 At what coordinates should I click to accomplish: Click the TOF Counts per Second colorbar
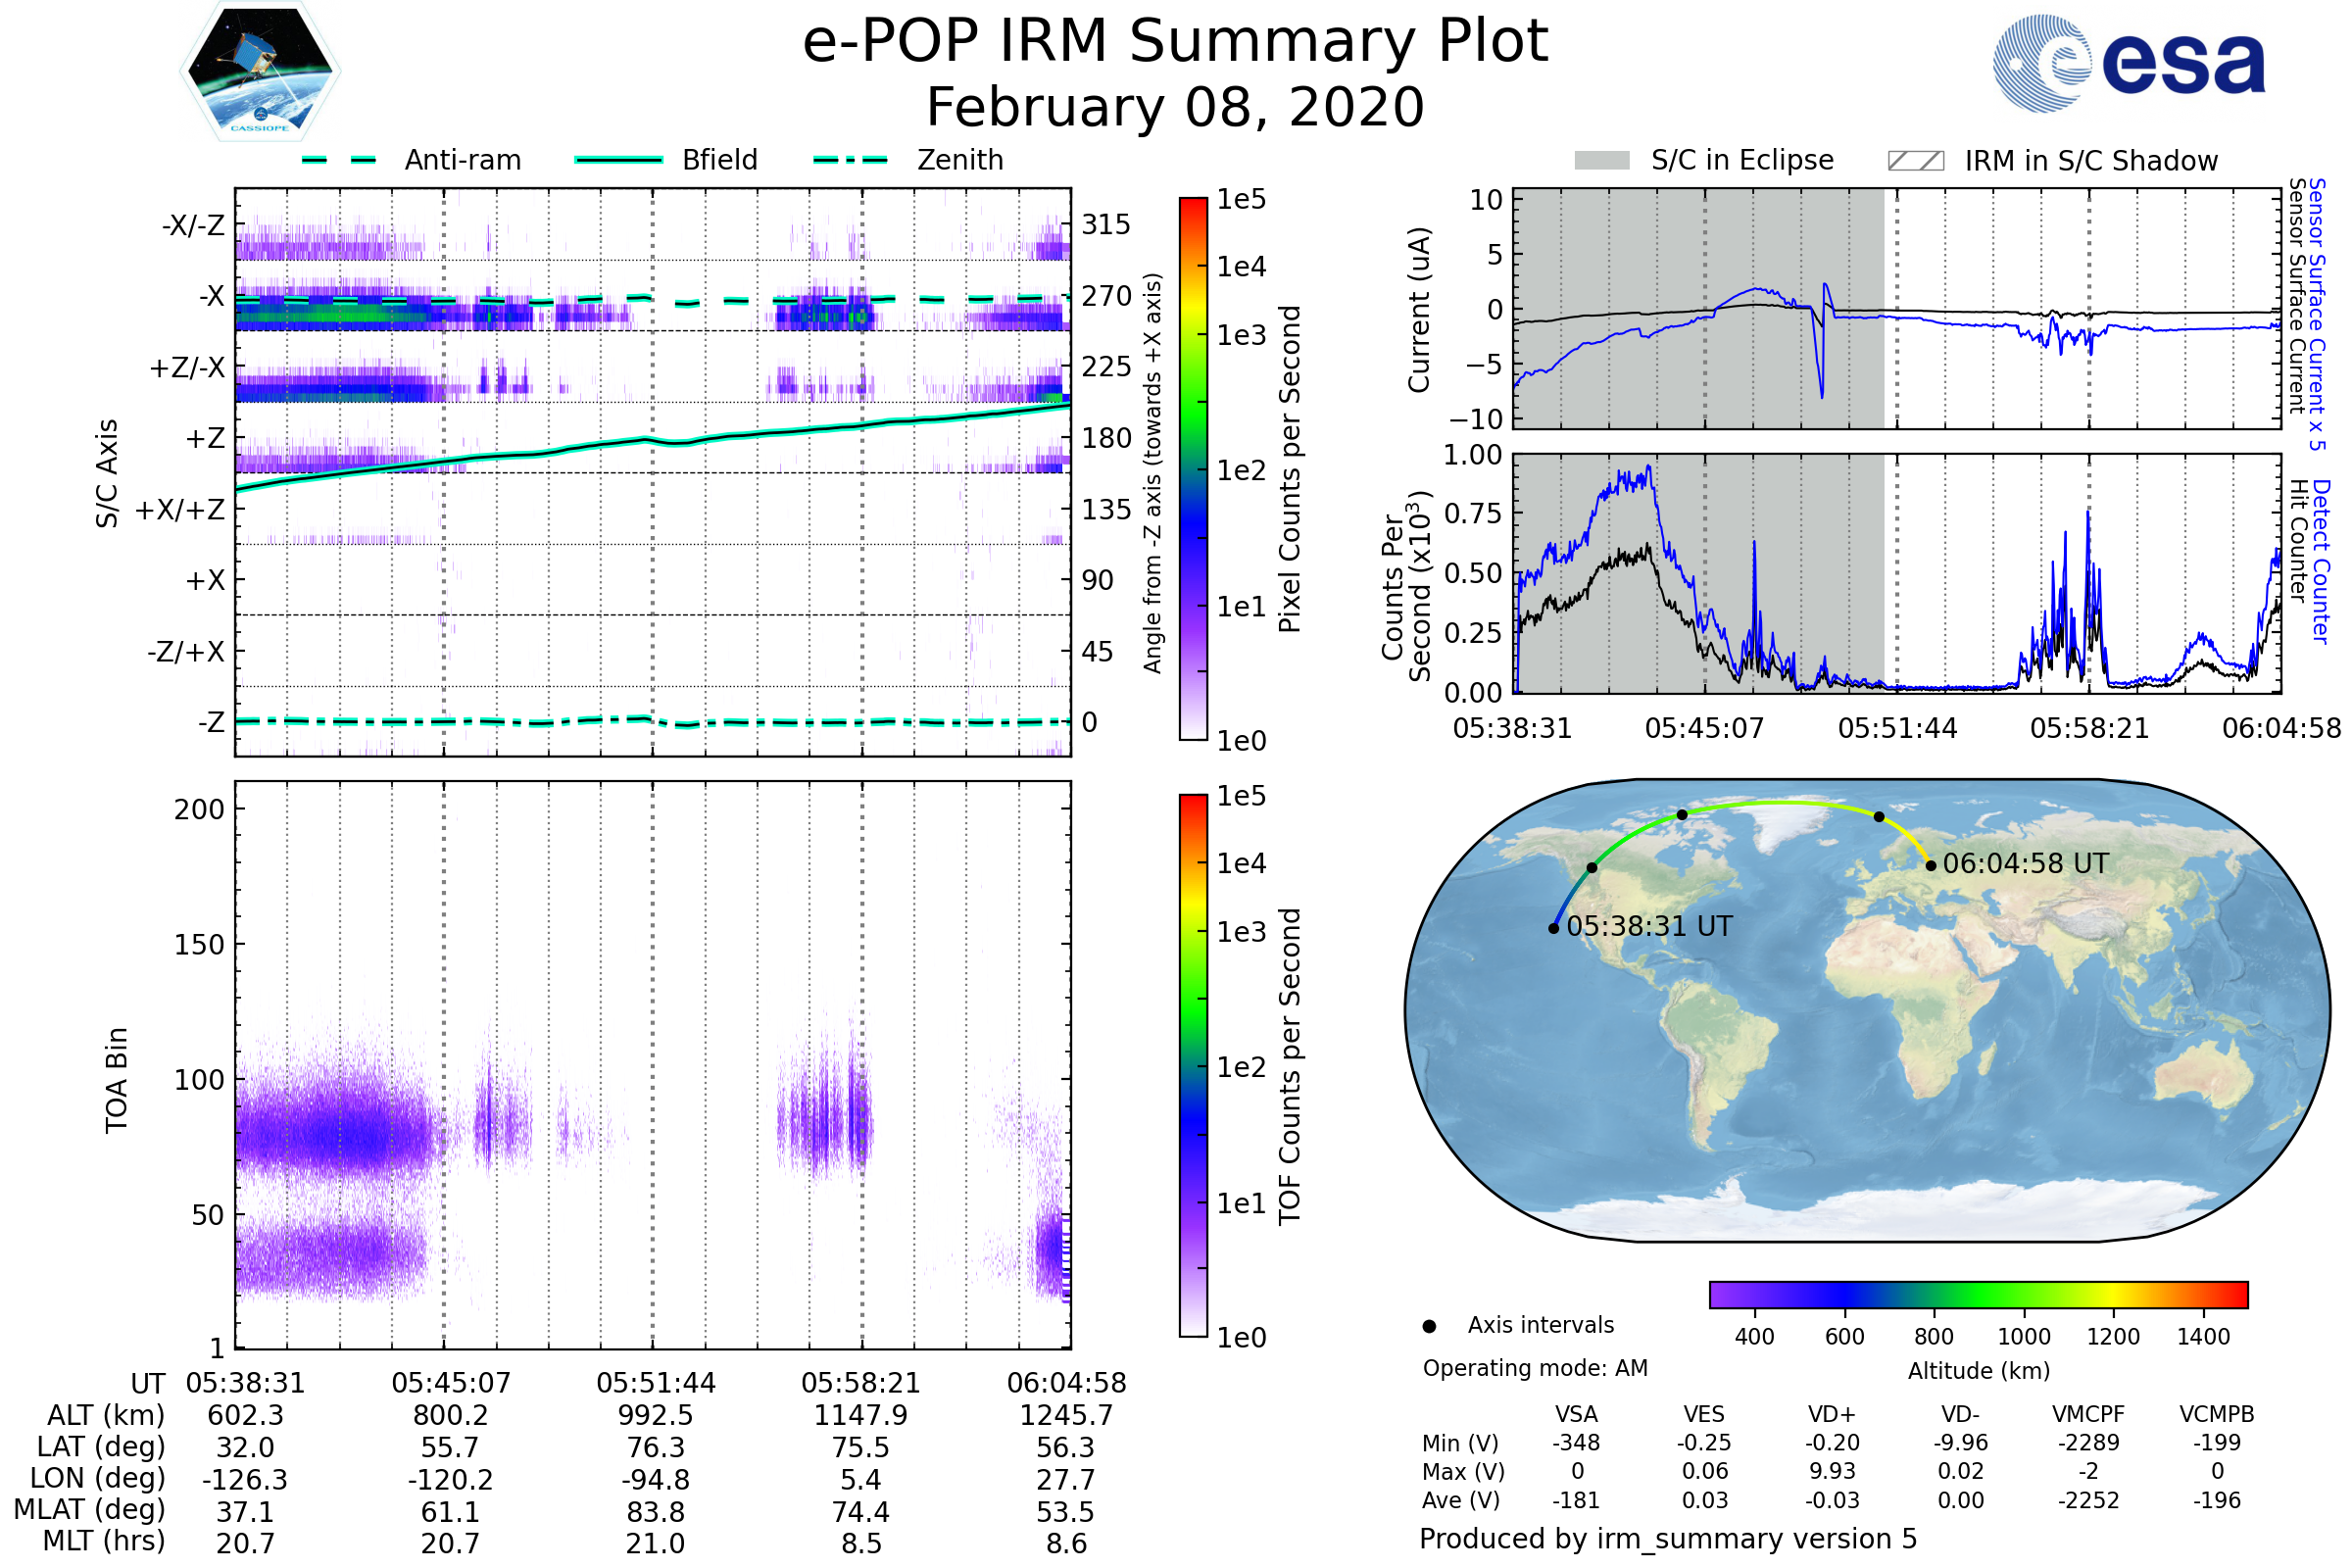pyautogui.click(x=1193, y=1065)
